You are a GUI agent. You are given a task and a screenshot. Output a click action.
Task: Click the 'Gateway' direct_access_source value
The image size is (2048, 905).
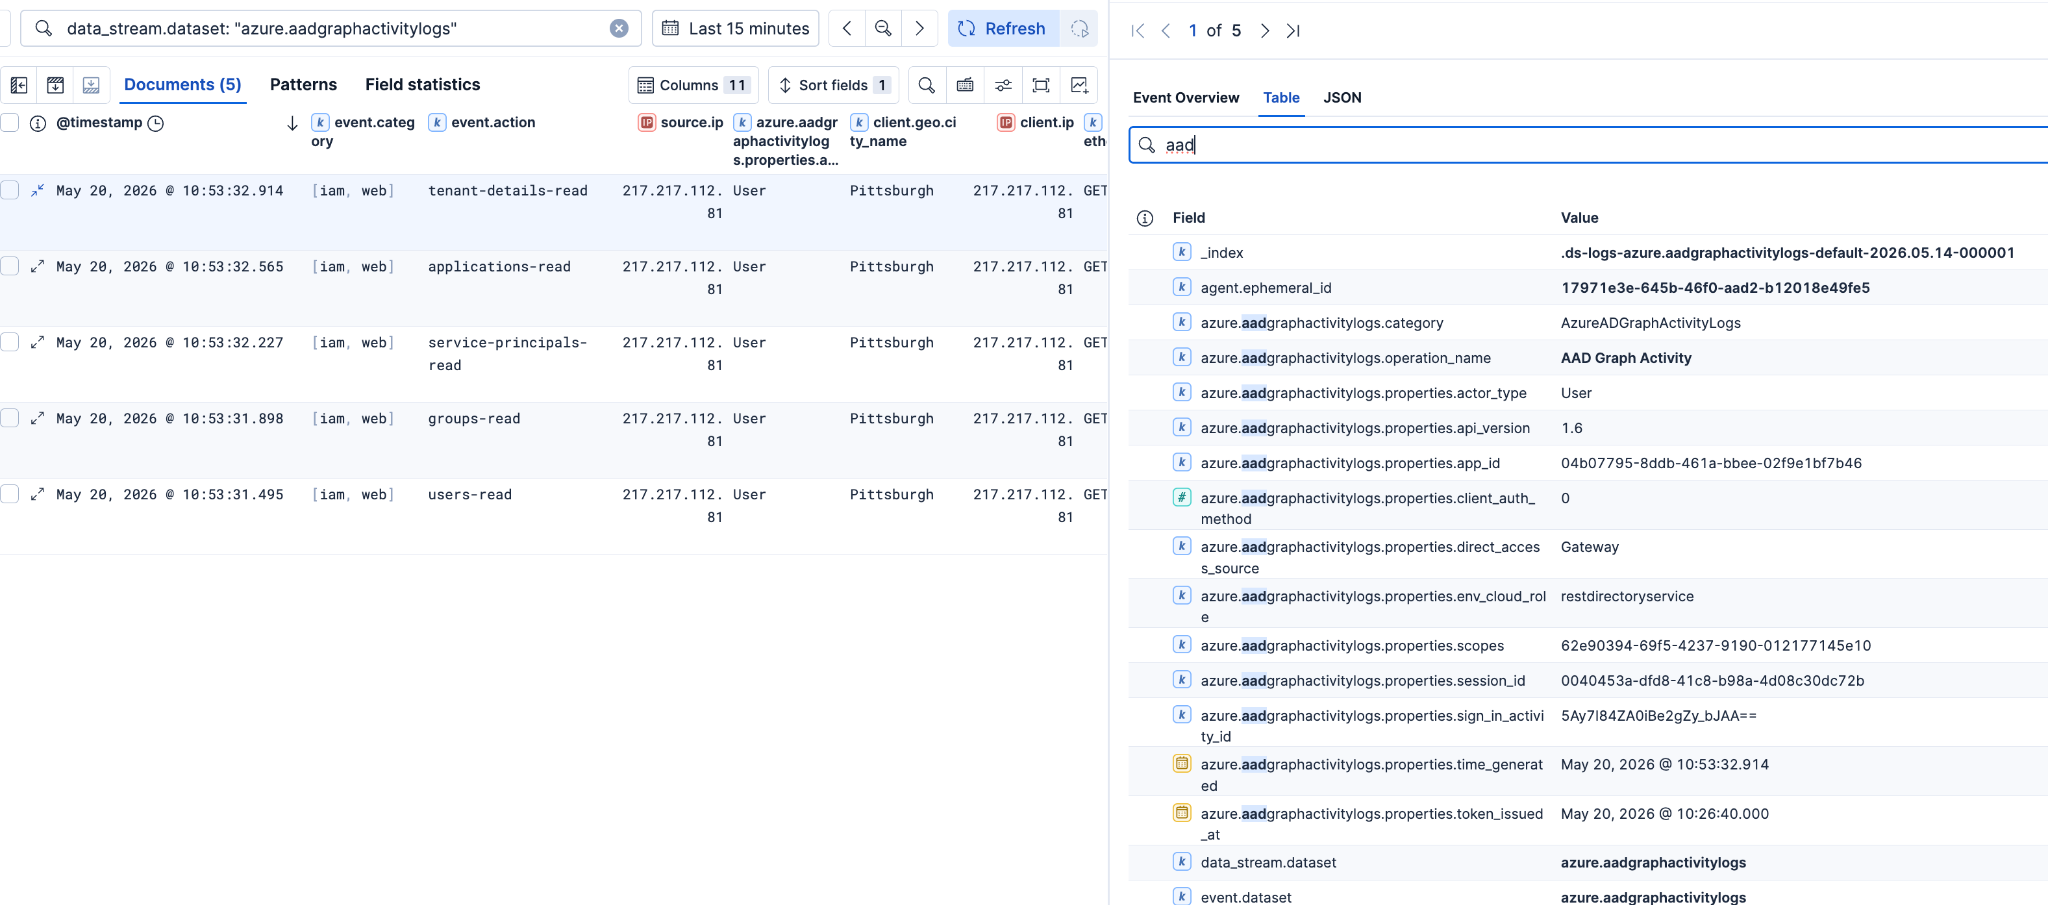[x=1589, y=547]
